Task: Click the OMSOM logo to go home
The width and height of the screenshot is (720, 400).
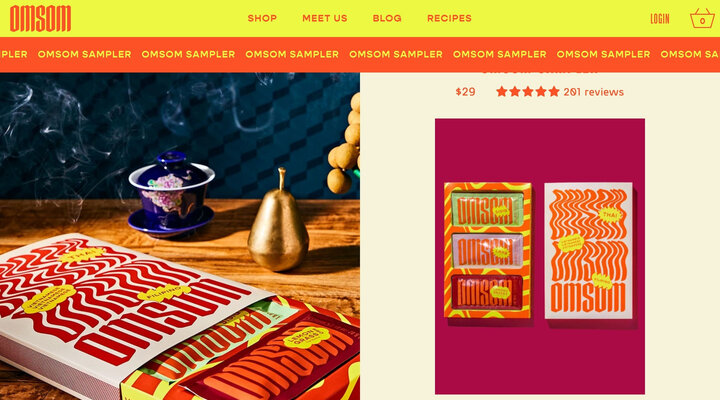Action: (40, 18)
